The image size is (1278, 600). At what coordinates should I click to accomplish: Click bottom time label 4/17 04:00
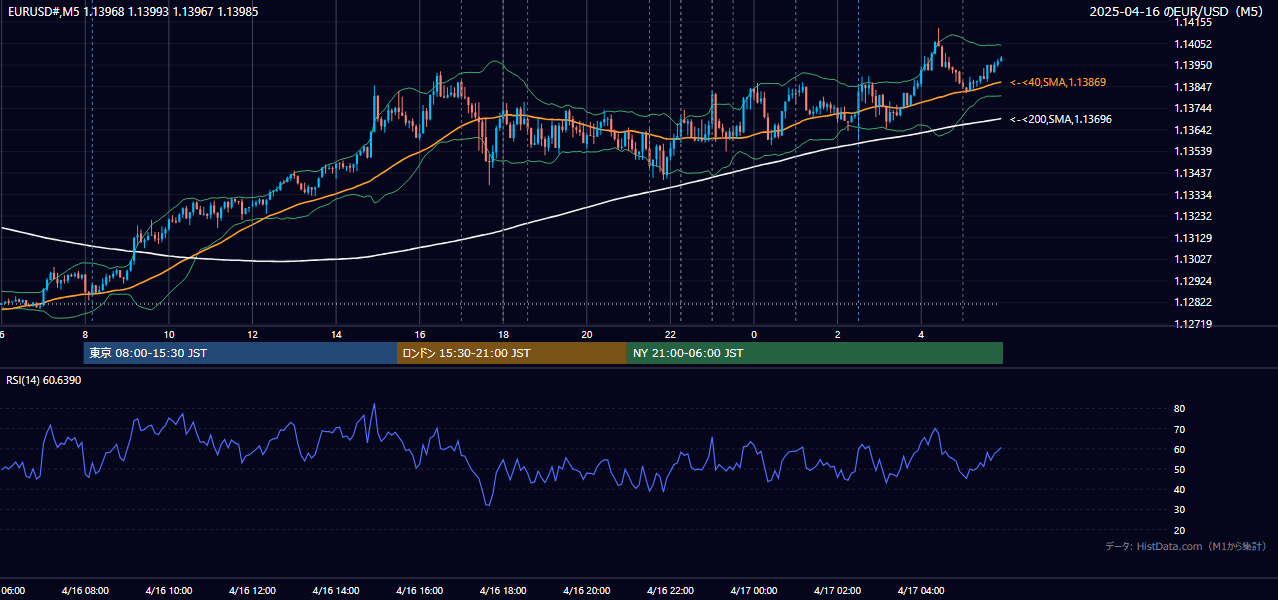point(920,591)
